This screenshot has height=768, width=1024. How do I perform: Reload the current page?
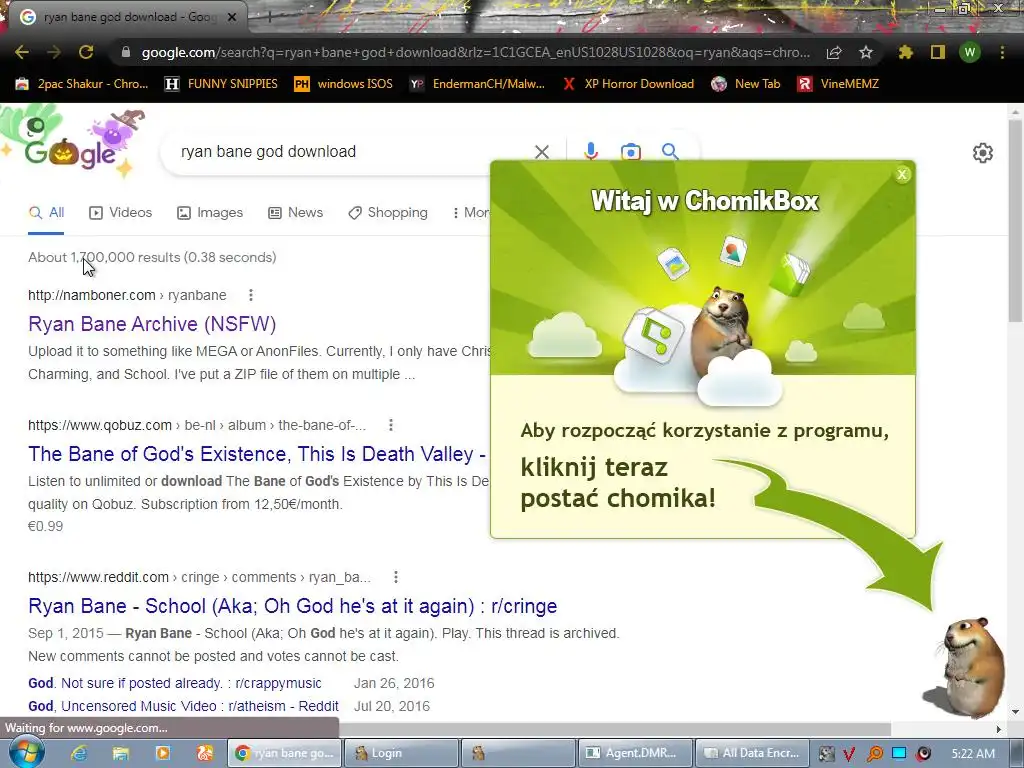click(86, 52)
